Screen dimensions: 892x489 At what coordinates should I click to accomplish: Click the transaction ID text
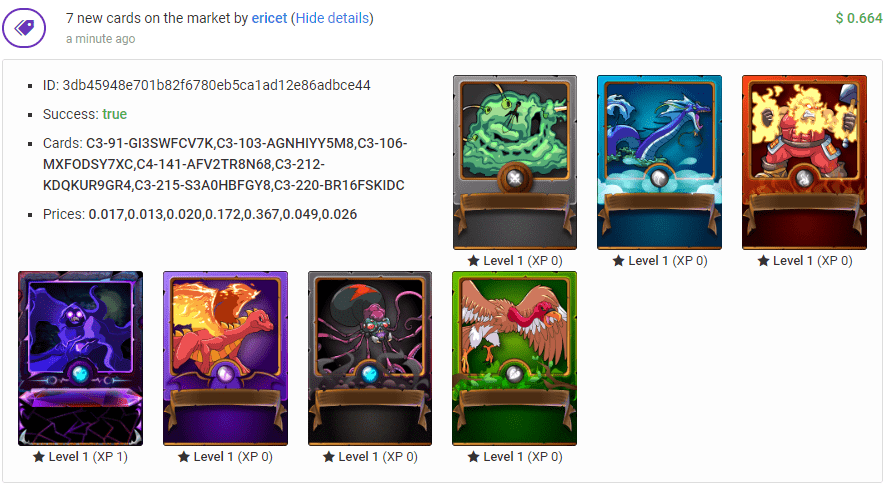click(207, 85)
